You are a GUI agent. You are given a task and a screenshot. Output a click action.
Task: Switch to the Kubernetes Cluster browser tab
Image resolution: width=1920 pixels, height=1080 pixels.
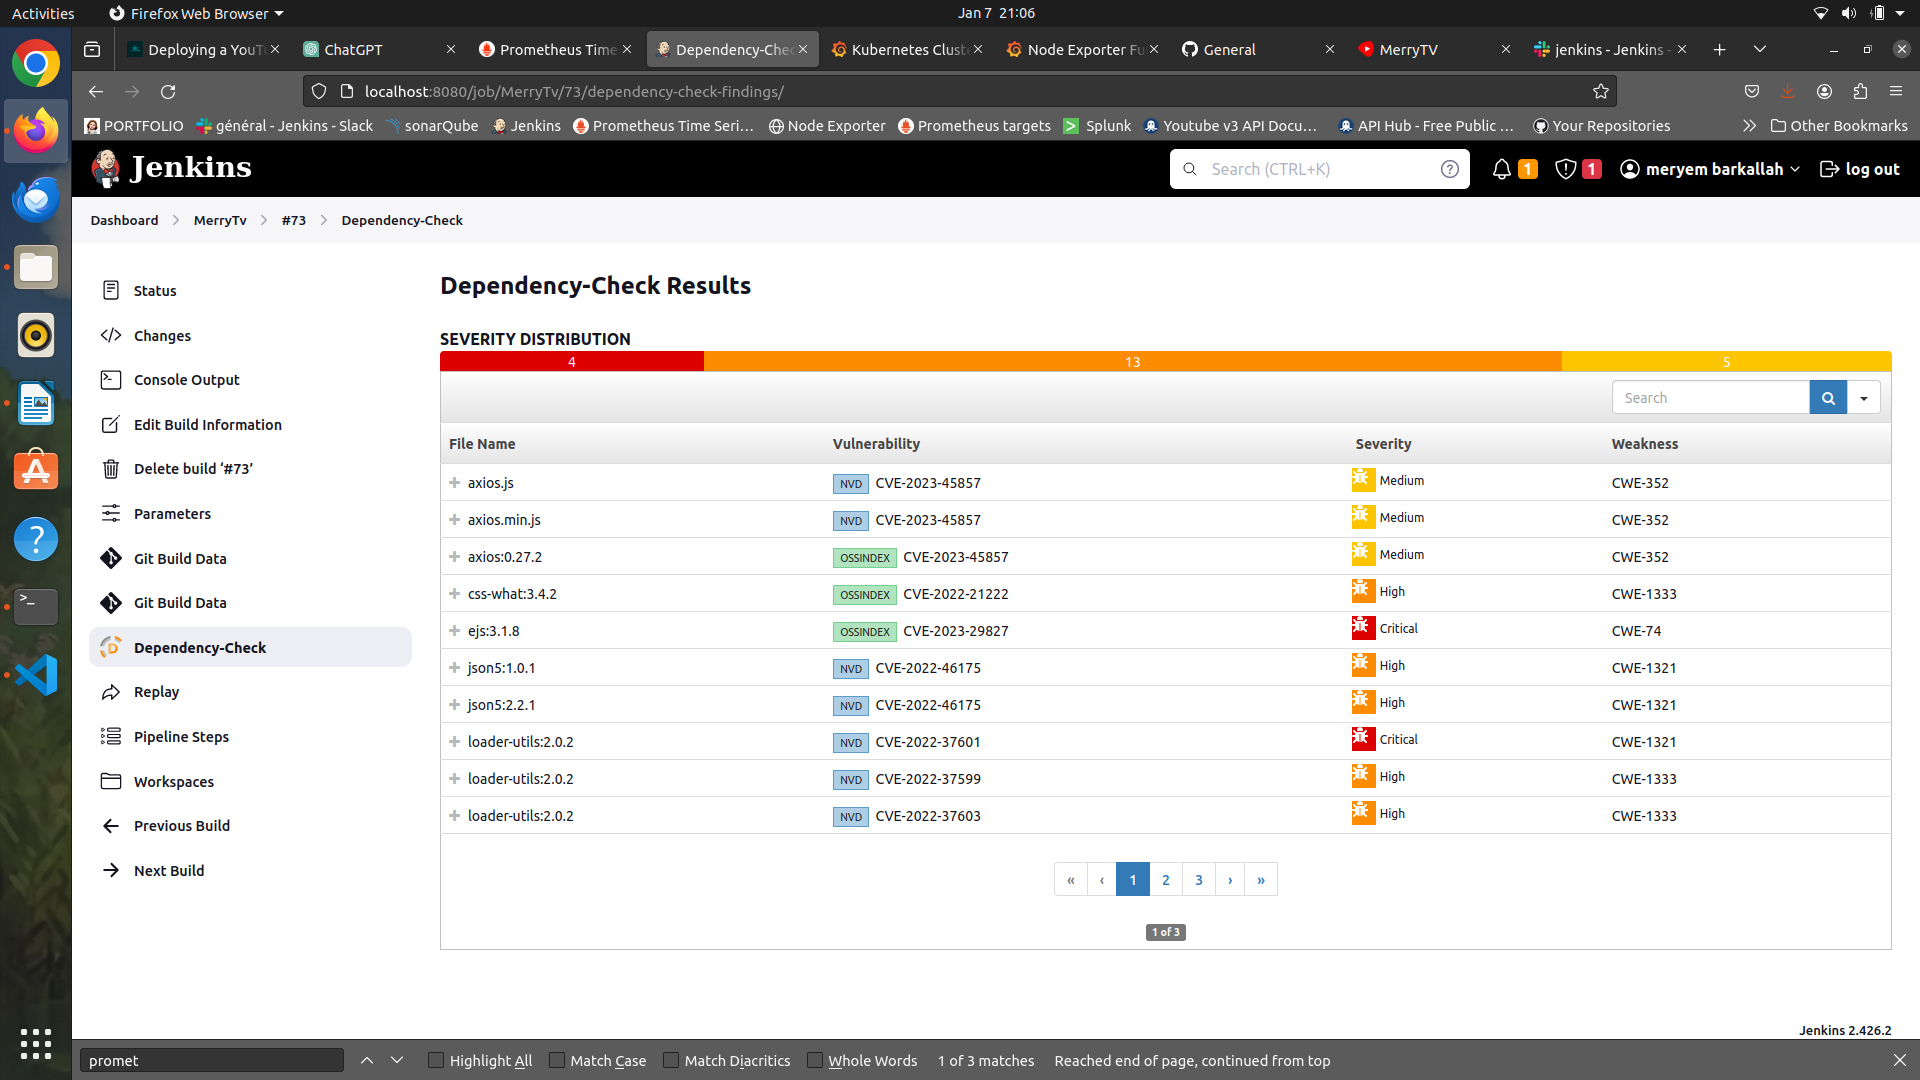pyautogui.click(x=907, y=49)
